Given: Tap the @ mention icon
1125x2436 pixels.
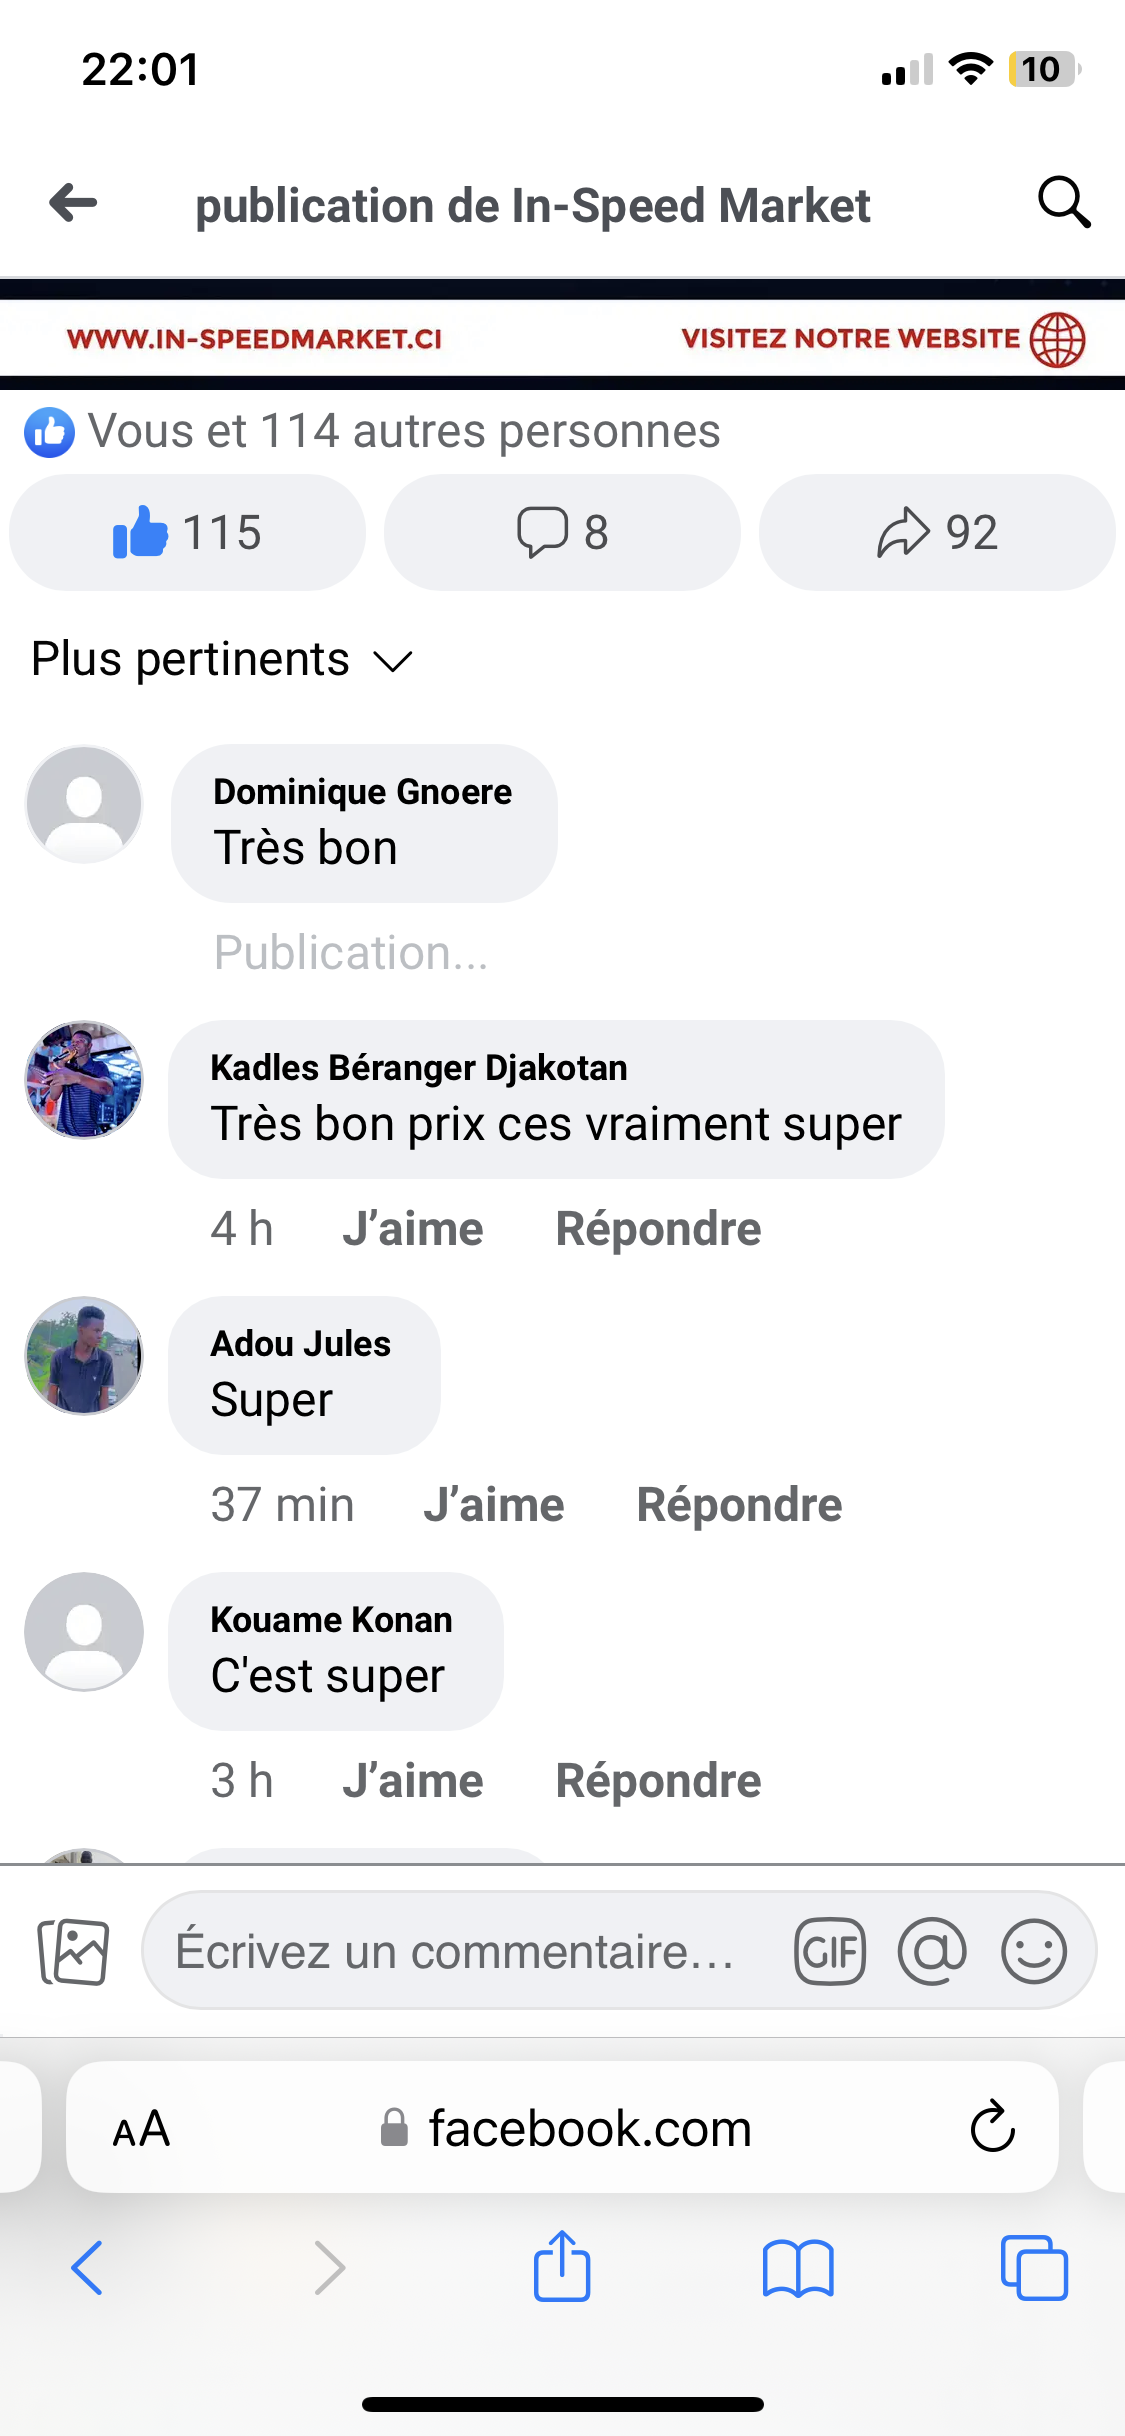Looking at the screenshot, I should point(932,1951).
